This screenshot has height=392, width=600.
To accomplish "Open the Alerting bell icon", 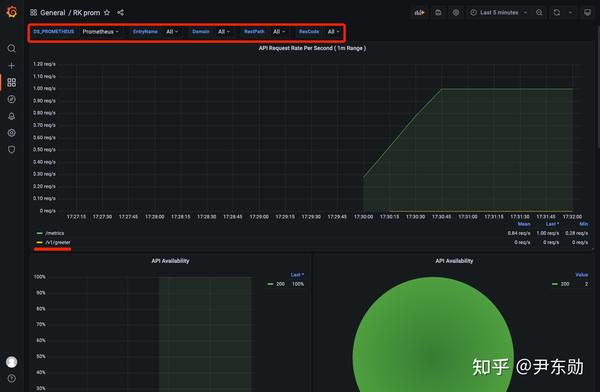I will click(x=11, y=116).
